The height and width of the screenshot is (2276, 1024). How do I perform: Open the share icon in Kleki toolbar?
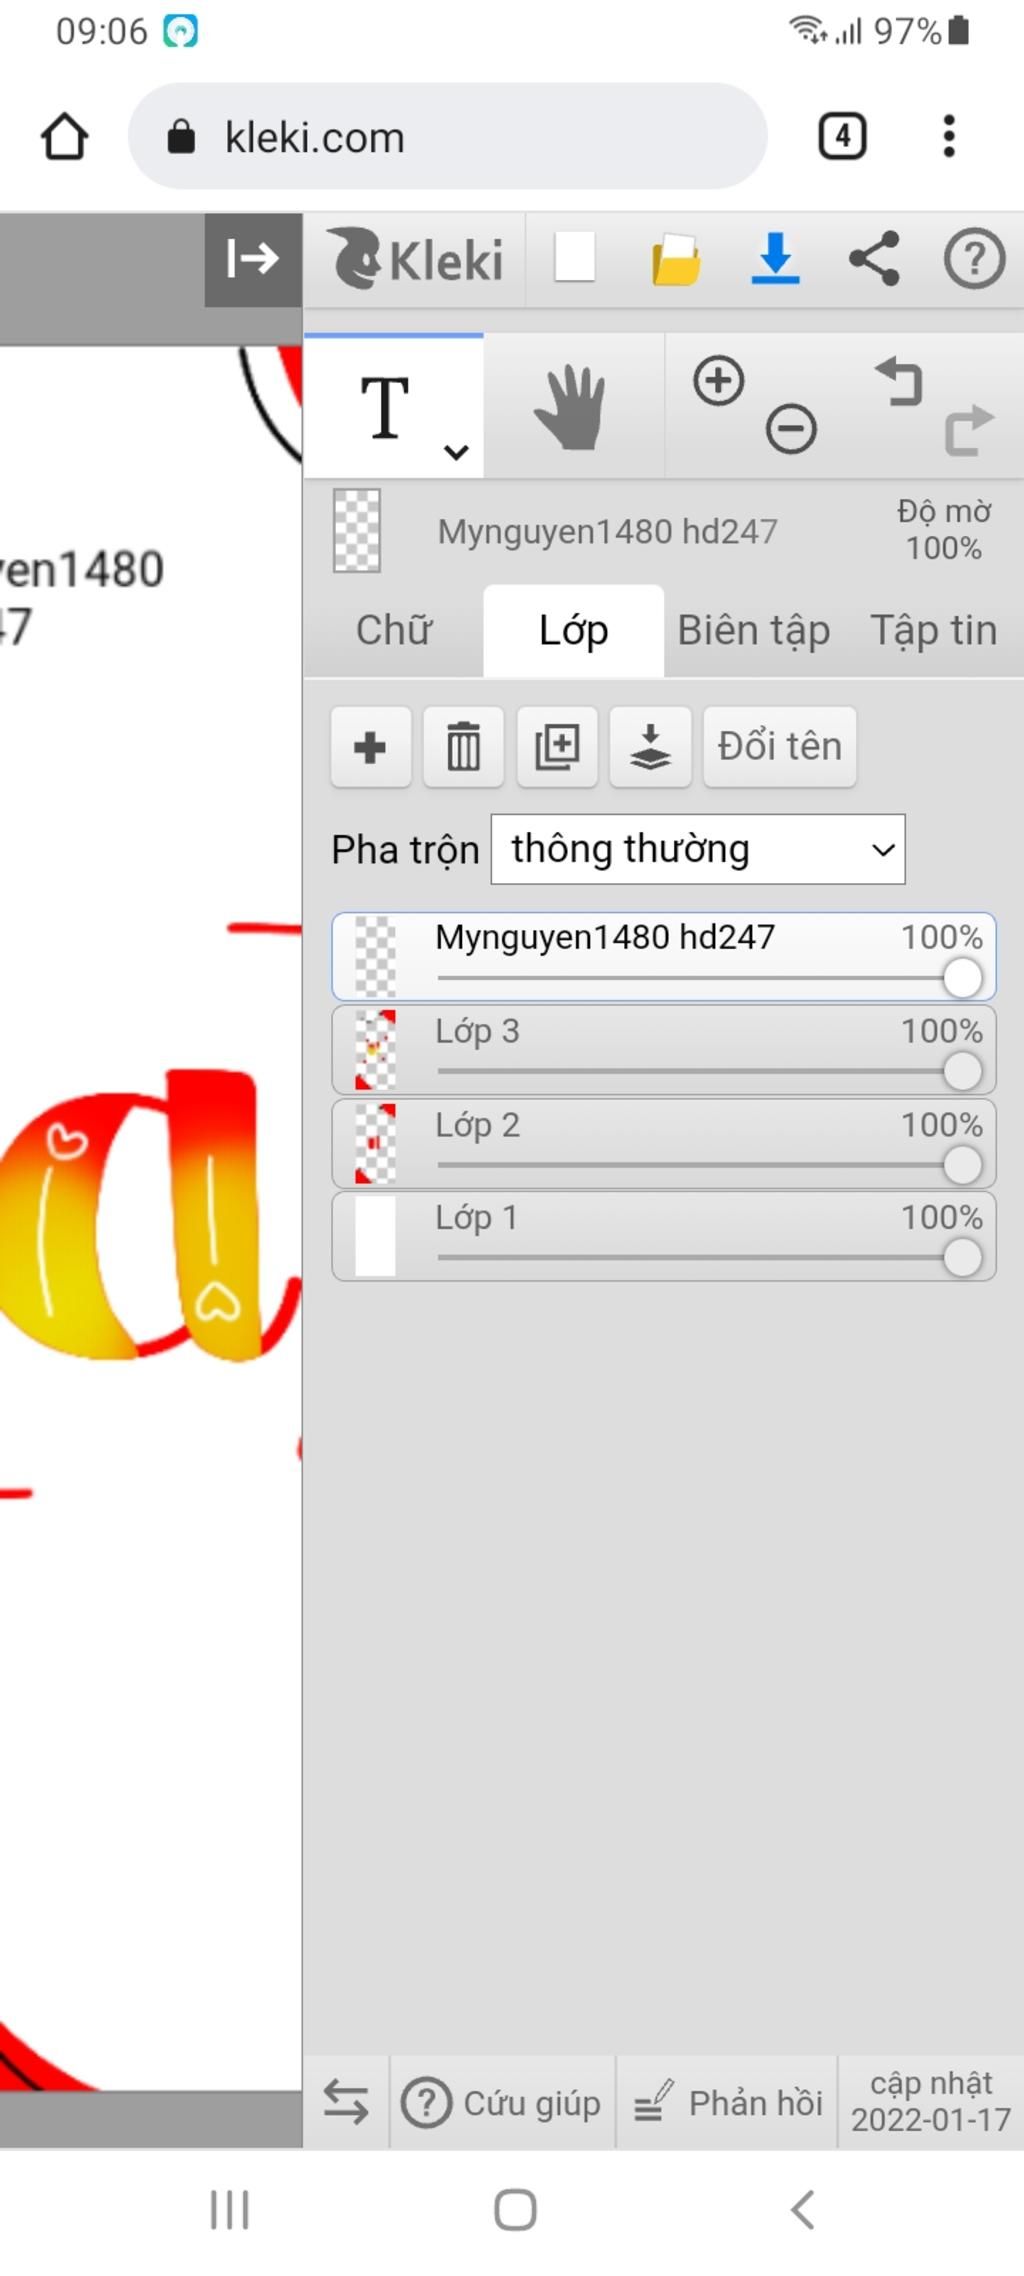[x=874, y=259]
